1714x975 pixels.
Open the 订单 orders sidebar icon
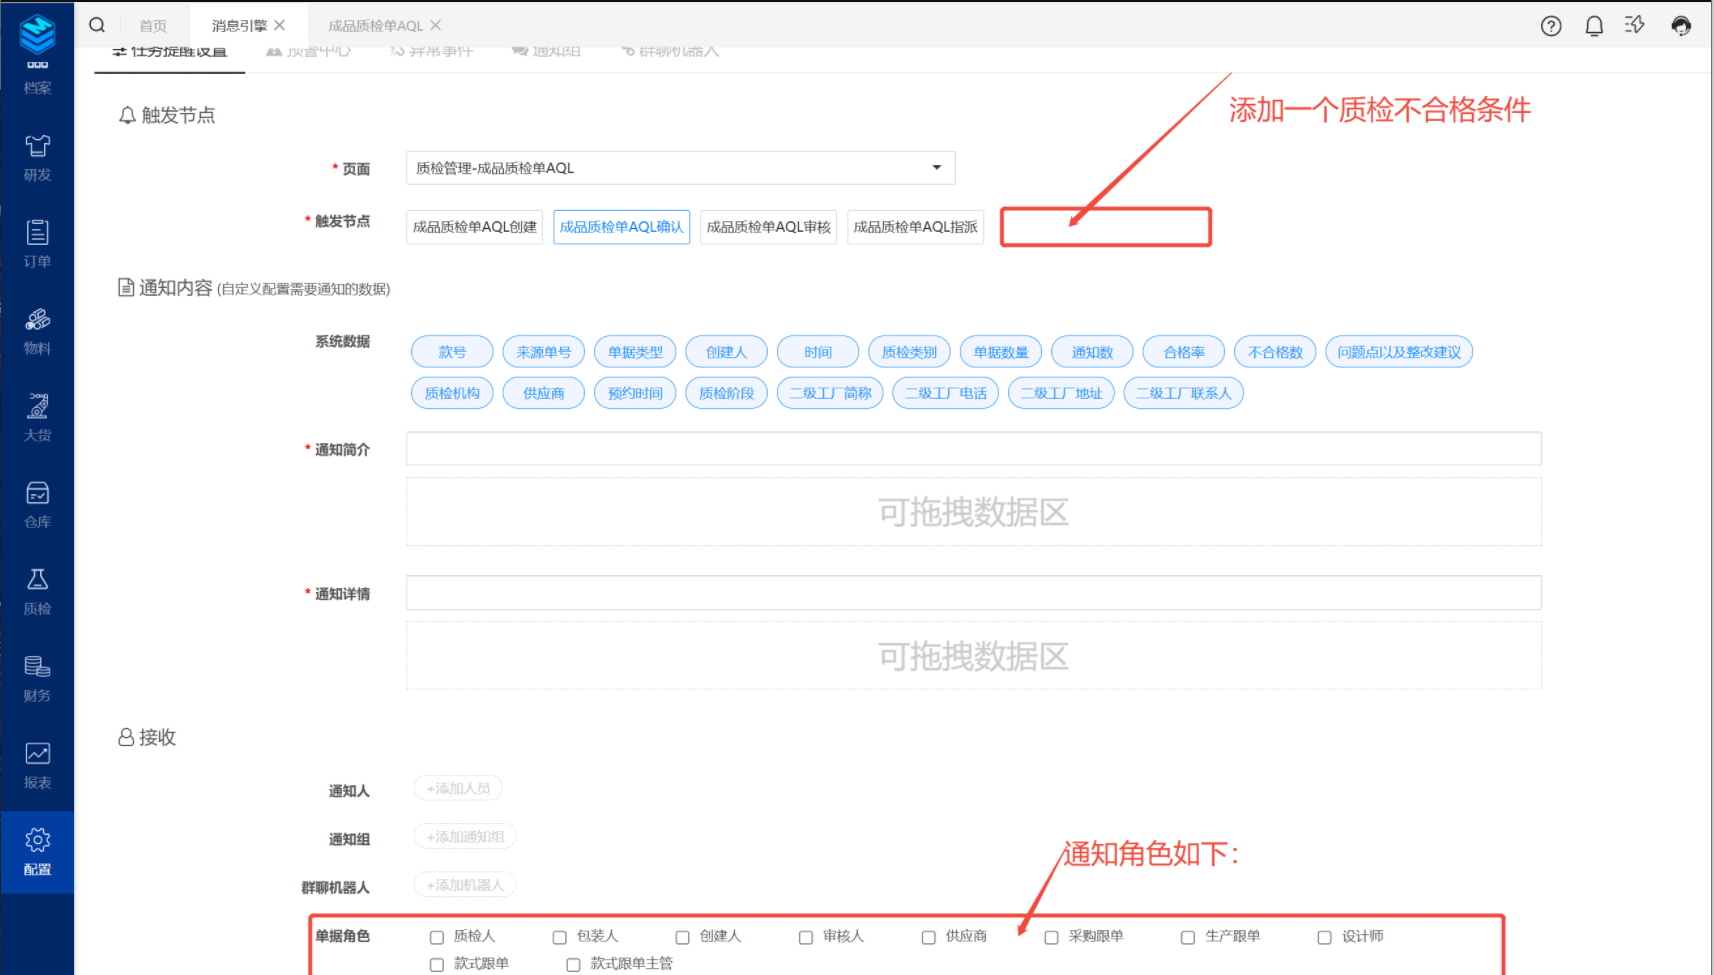click(37, 244)
